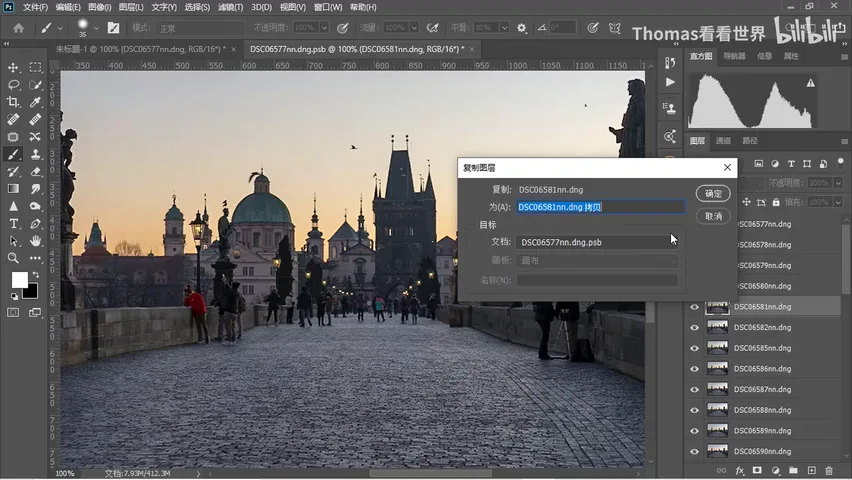Expand the opacity percentage dropdown

324,28
